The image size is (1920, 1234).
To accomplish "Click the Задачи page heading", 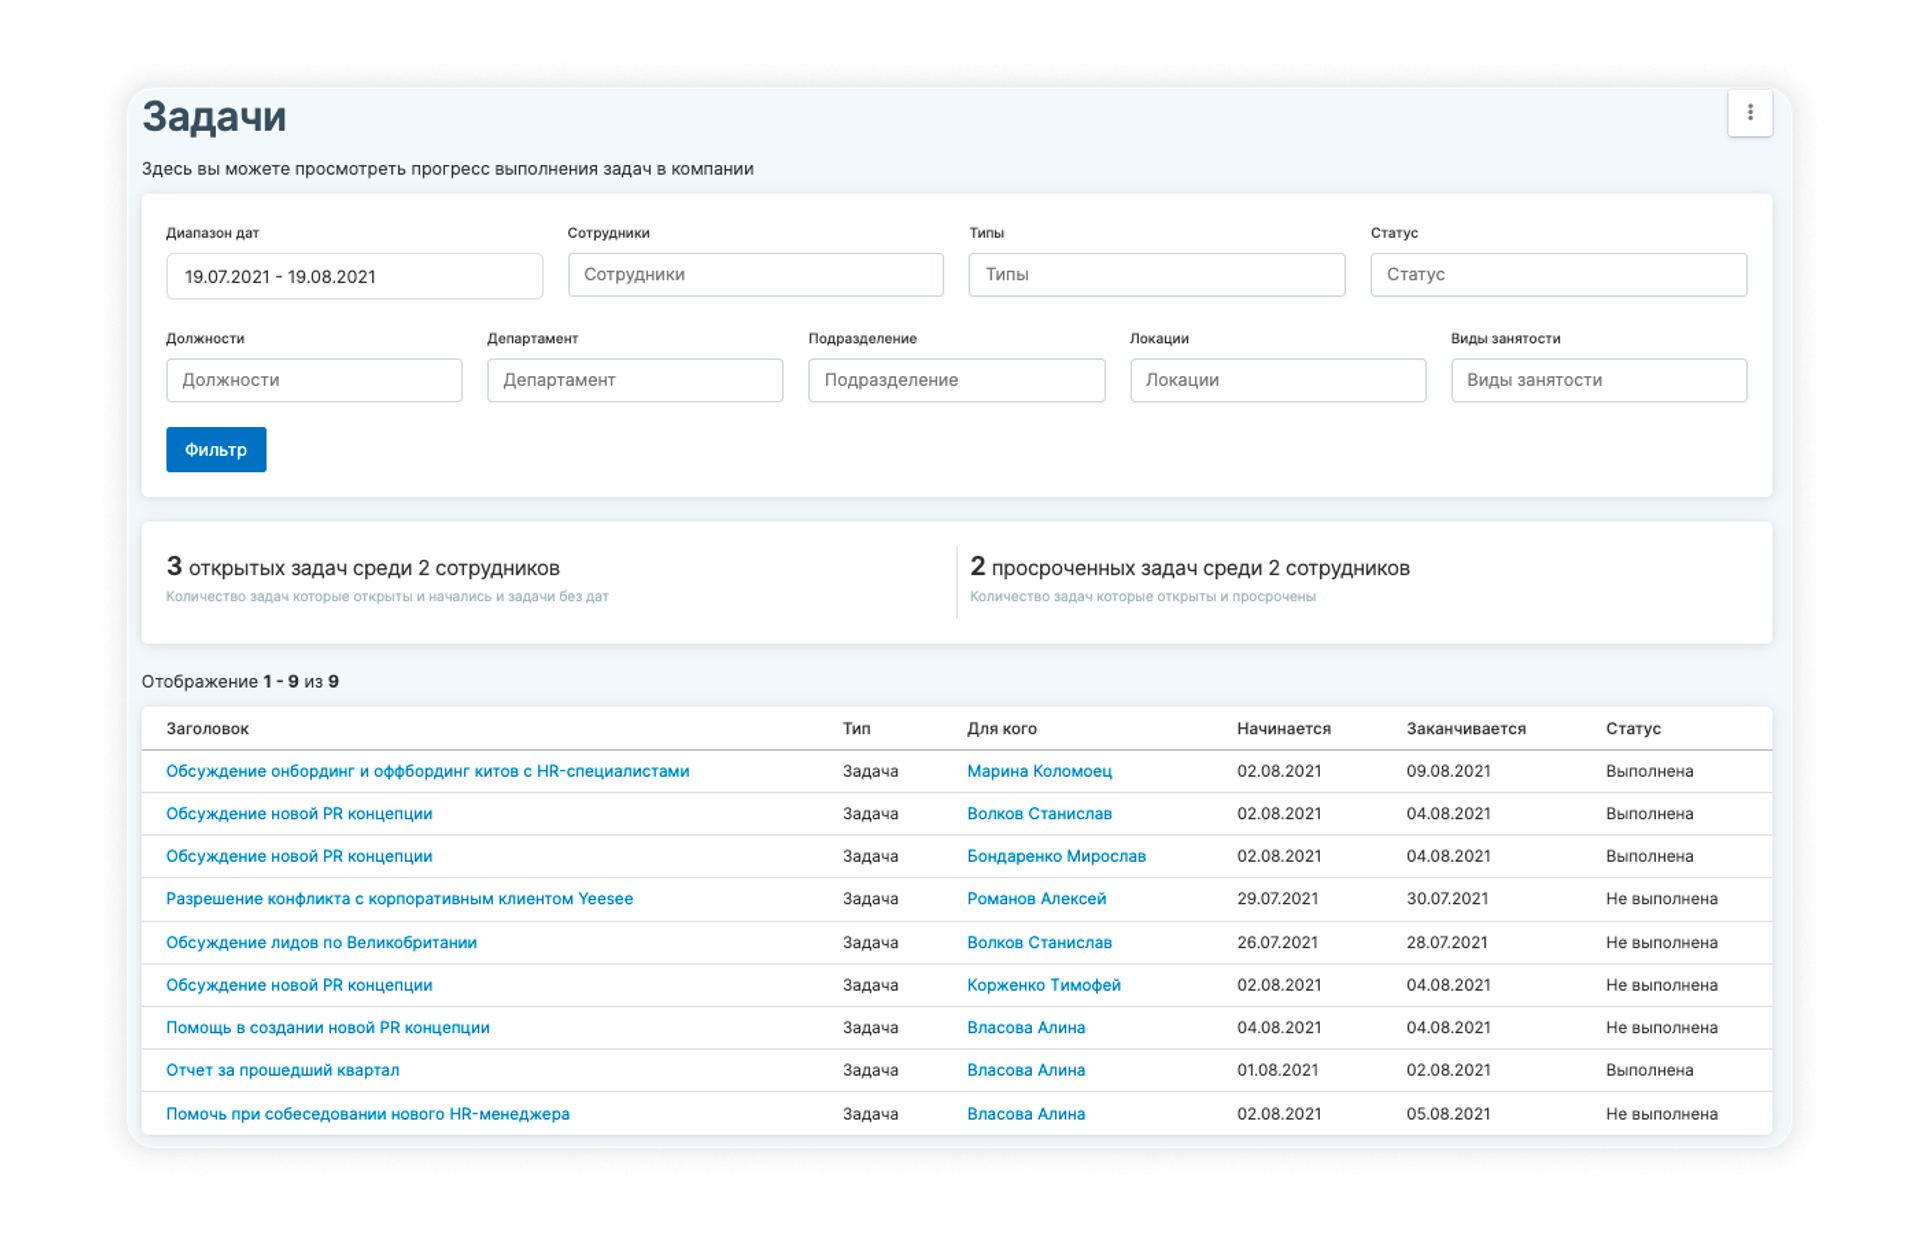I will (x=214, y=117).
